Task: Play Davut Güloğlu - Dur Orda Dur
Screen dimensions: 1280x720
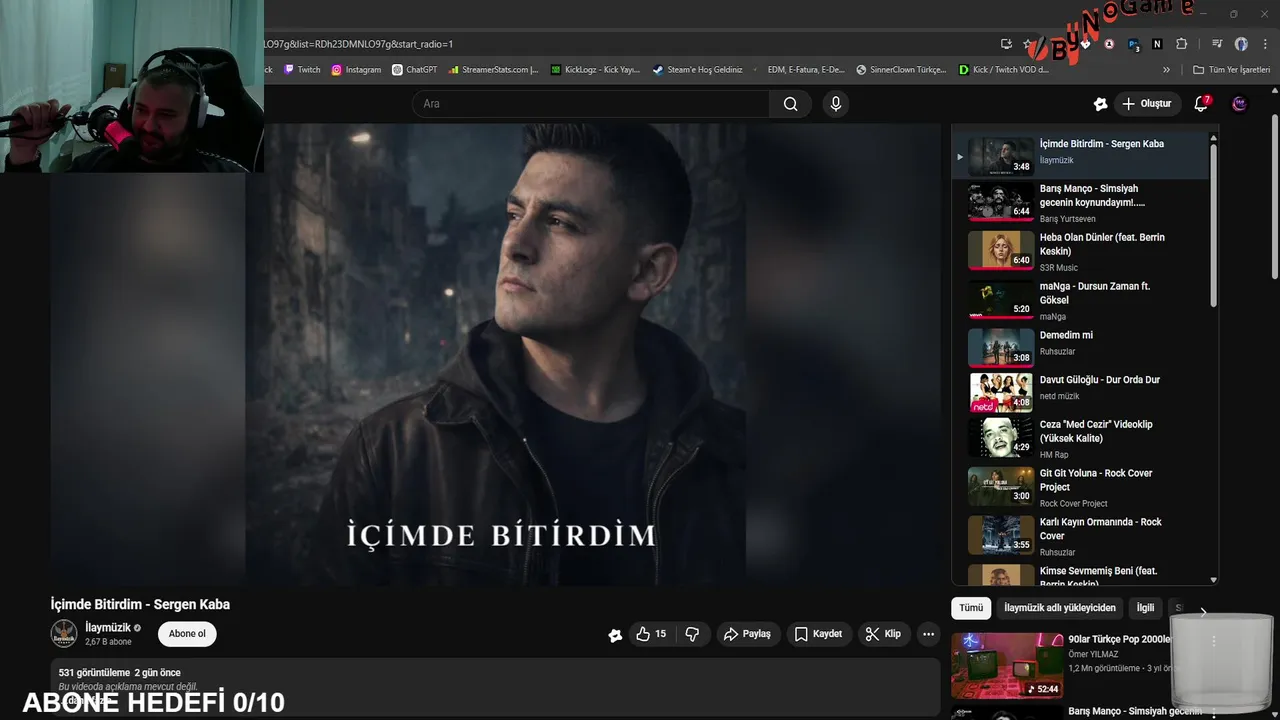Action: (x=1080, y=392)
